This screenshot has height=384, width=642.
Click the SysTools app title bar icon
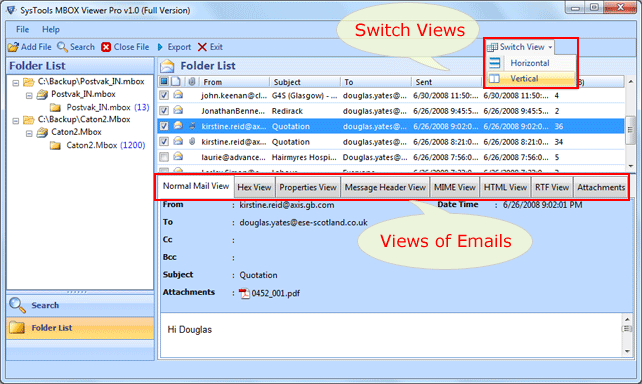tap(11, 10)
